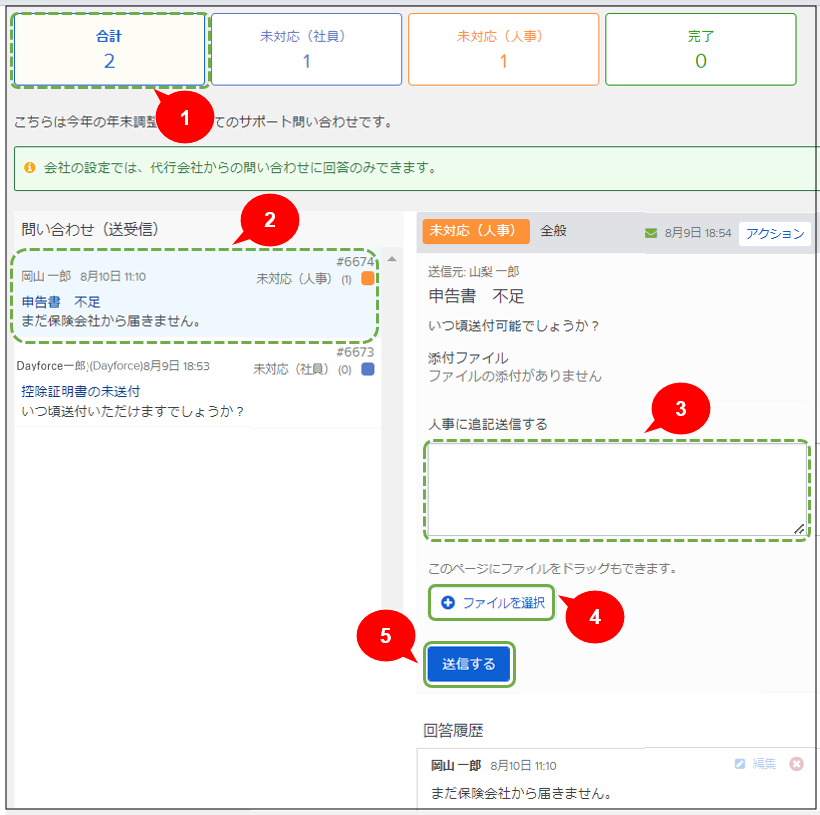Click the orange info icon in notice banner
The height and width of the screenshot is (815, 820).
point(30,167)
